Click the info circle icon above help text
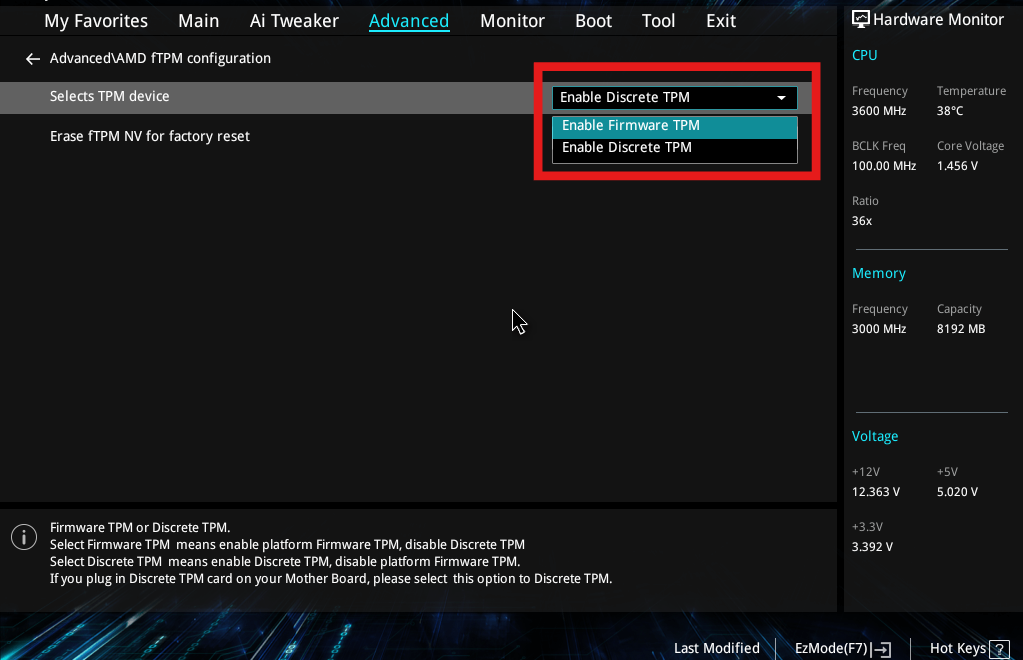 [23, 537]
